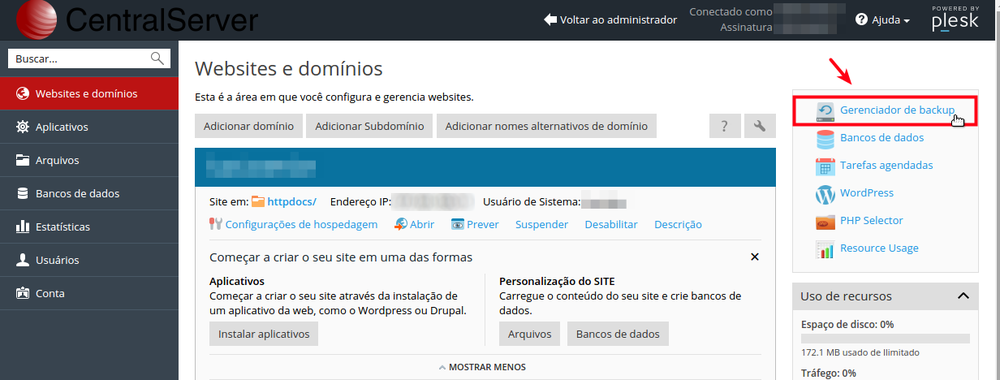Image resolution: width=1000 pixels, height=380 pixels.
Task: Click the Descrição link
Action: pyautogui.click(x=678, y=224)
